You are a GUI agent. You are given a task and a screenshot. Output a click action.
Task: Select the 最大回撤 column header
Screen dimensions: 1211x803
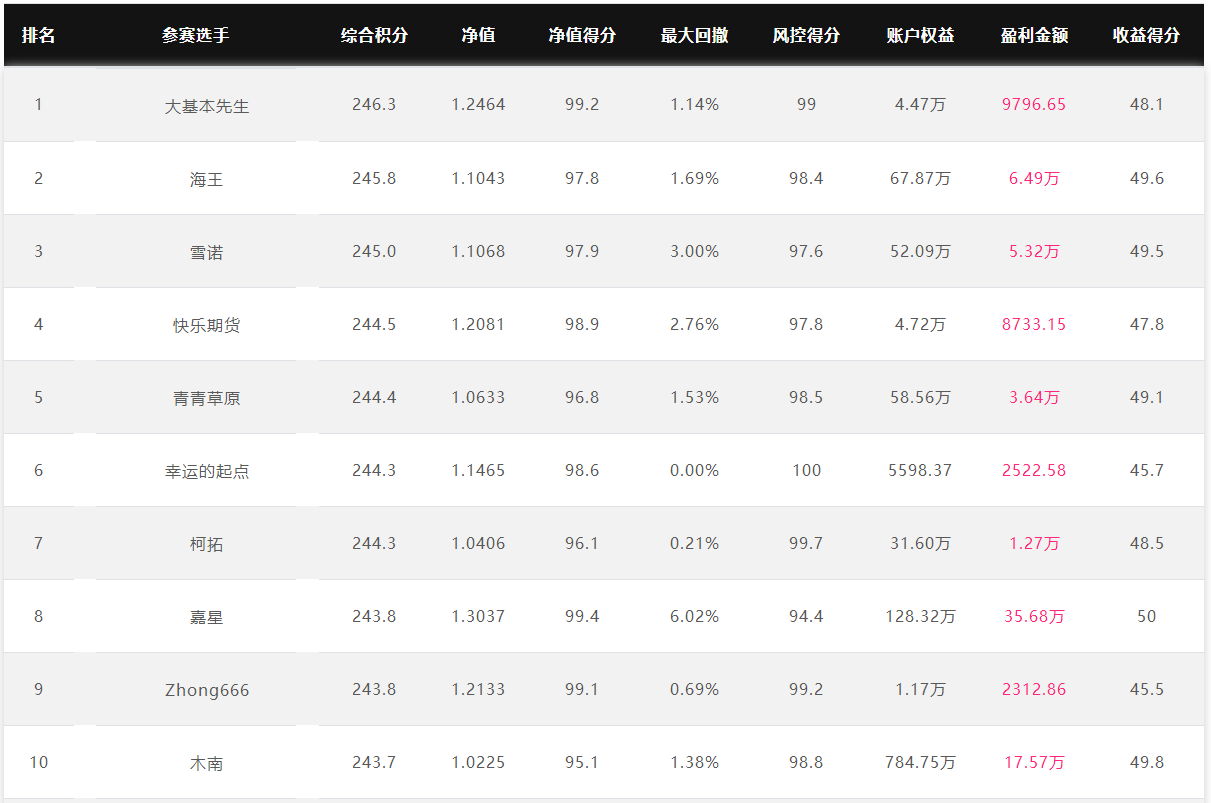[694, 35]
